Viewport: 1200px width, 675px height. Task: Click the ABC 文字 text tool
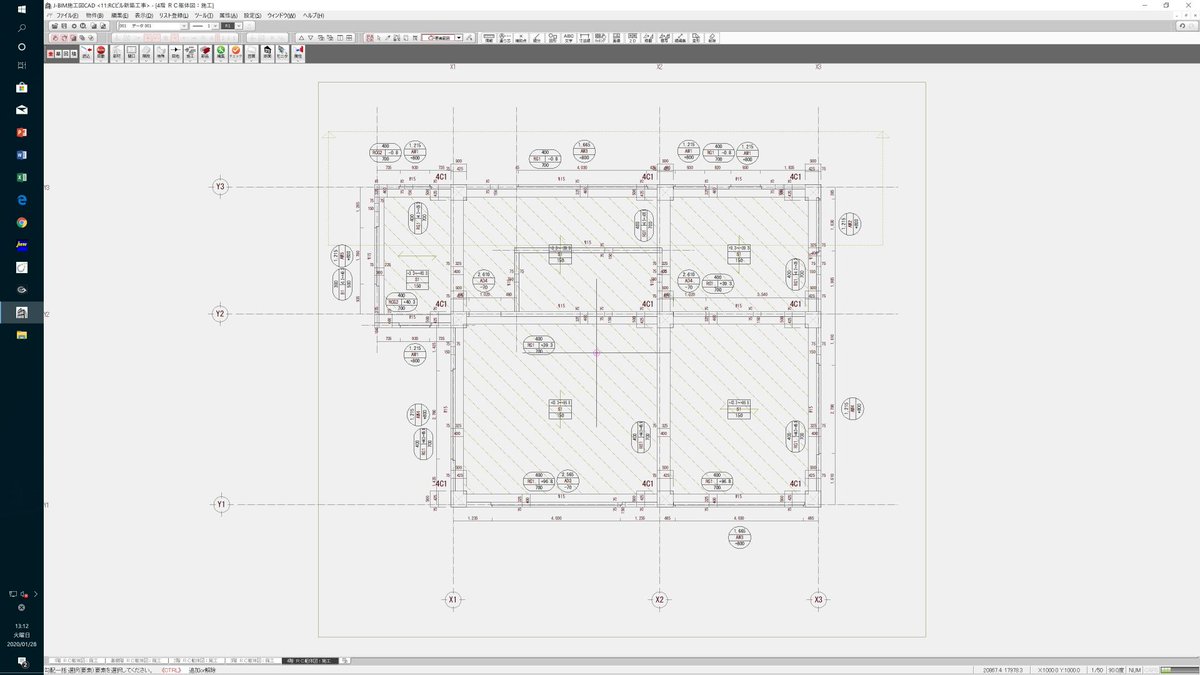coord(569,38)
